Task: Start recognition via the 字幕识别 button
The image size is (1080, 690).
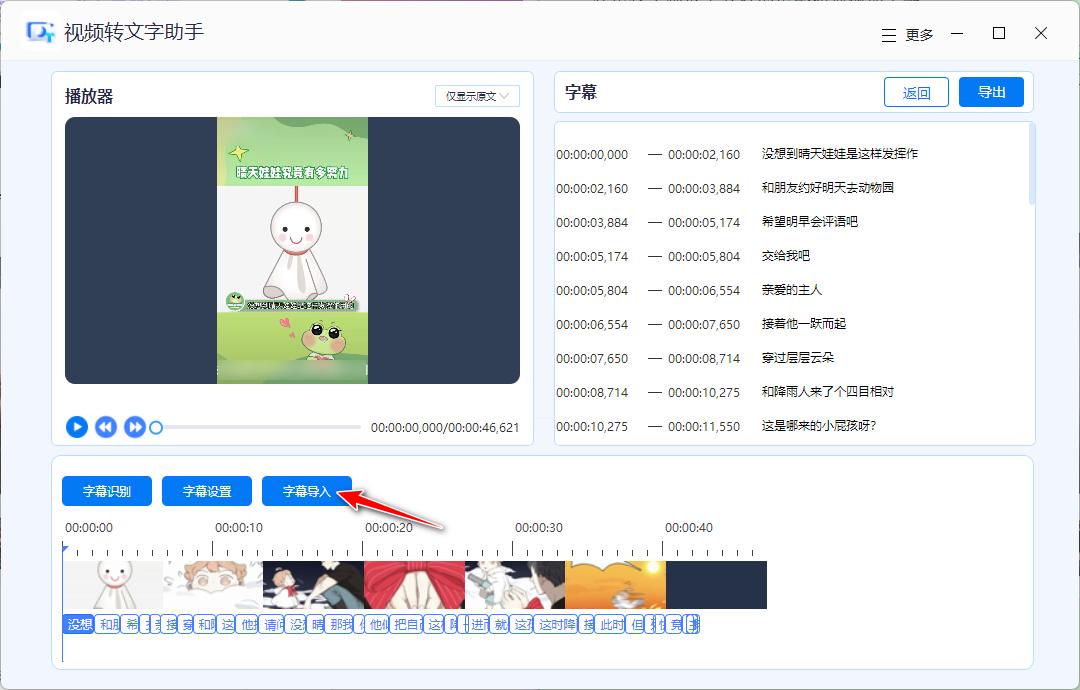Action: [x=106, y=490]
